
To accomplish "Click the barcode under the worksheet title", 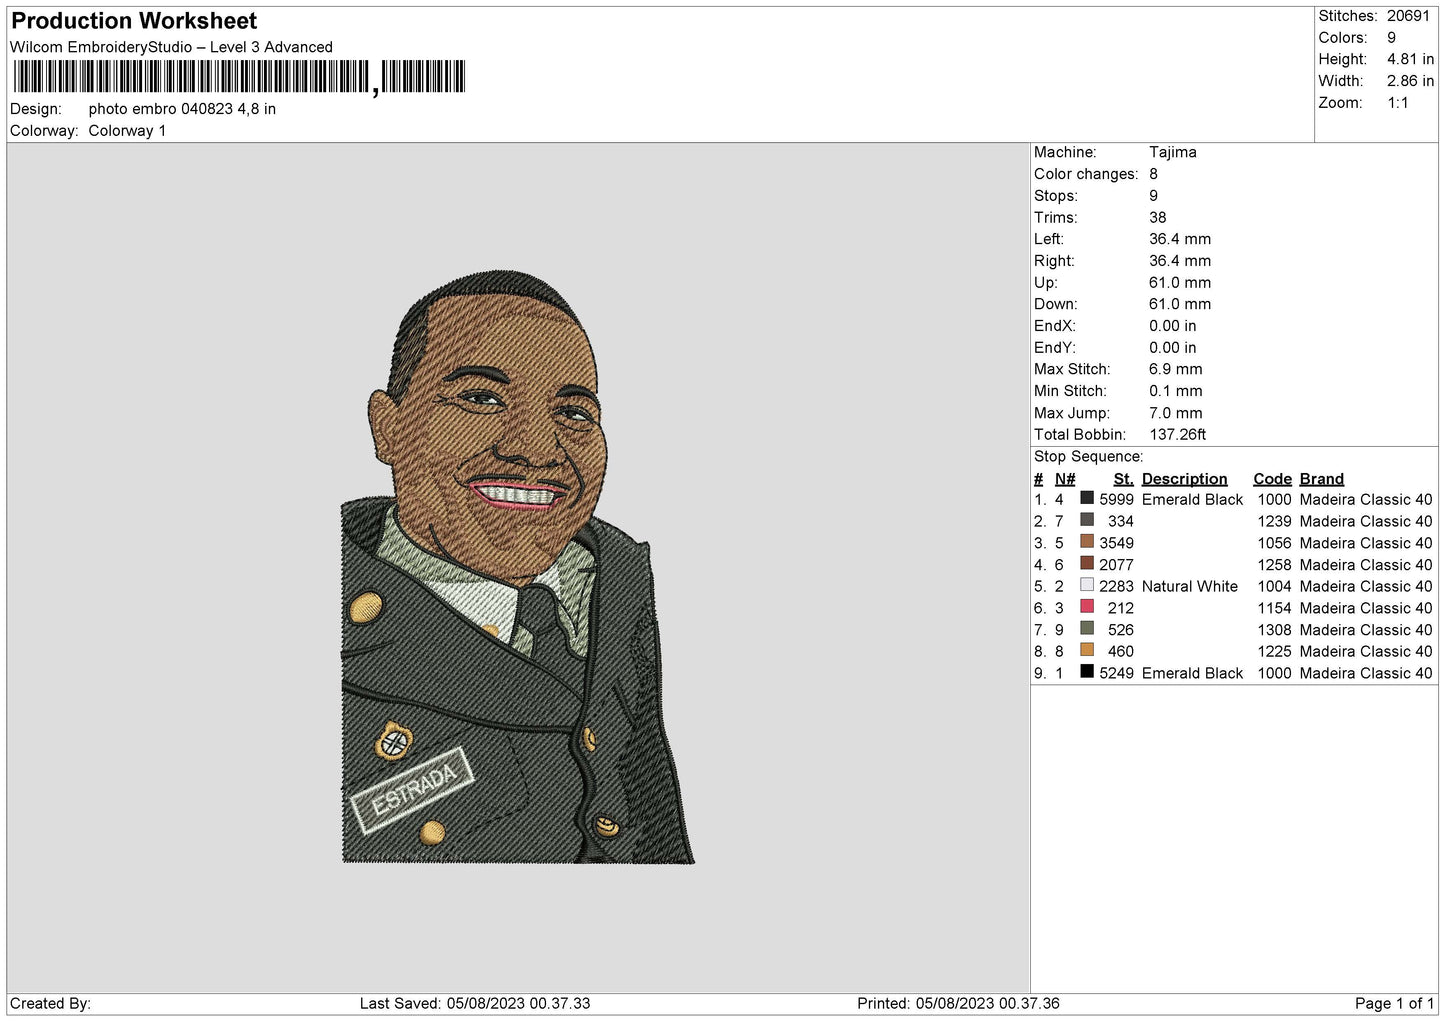I will coord(239,77).
